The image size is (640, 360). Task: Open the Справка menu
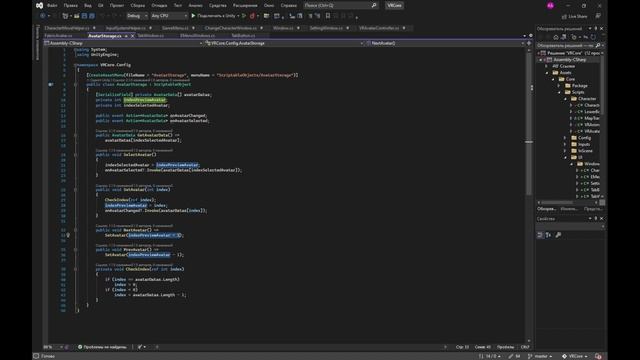coord(289,6)
